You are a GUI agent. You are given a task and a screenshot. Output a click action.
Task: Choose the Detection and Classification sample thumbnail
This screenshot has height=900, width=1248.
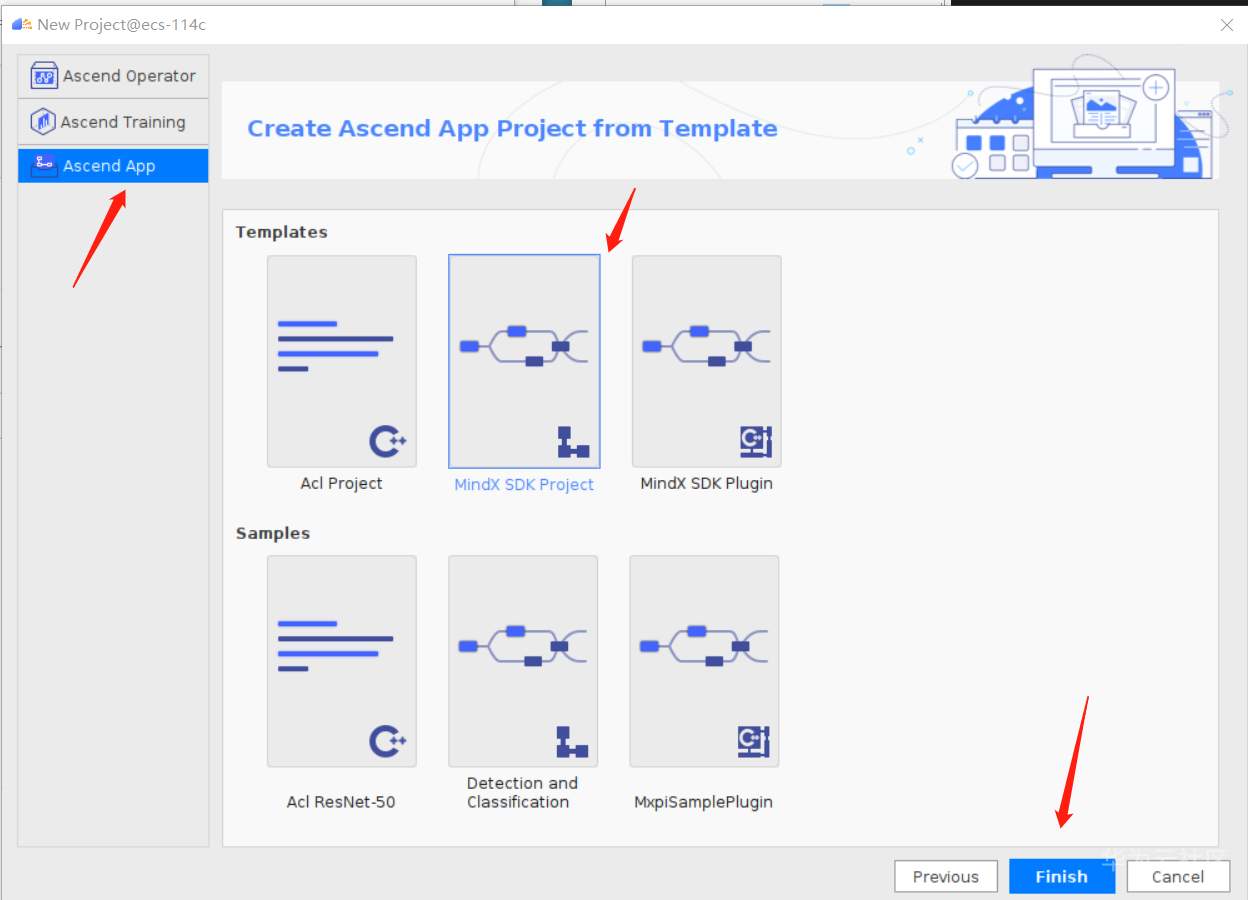(x=523, y=661)
